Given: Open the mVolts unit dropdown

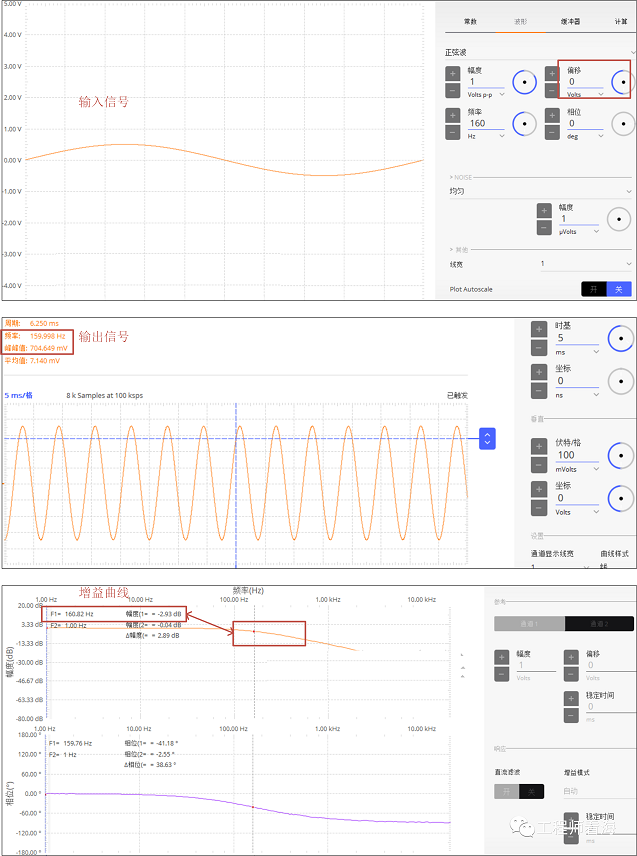Looking at the screenshot, I should click(x=578, y=469).
